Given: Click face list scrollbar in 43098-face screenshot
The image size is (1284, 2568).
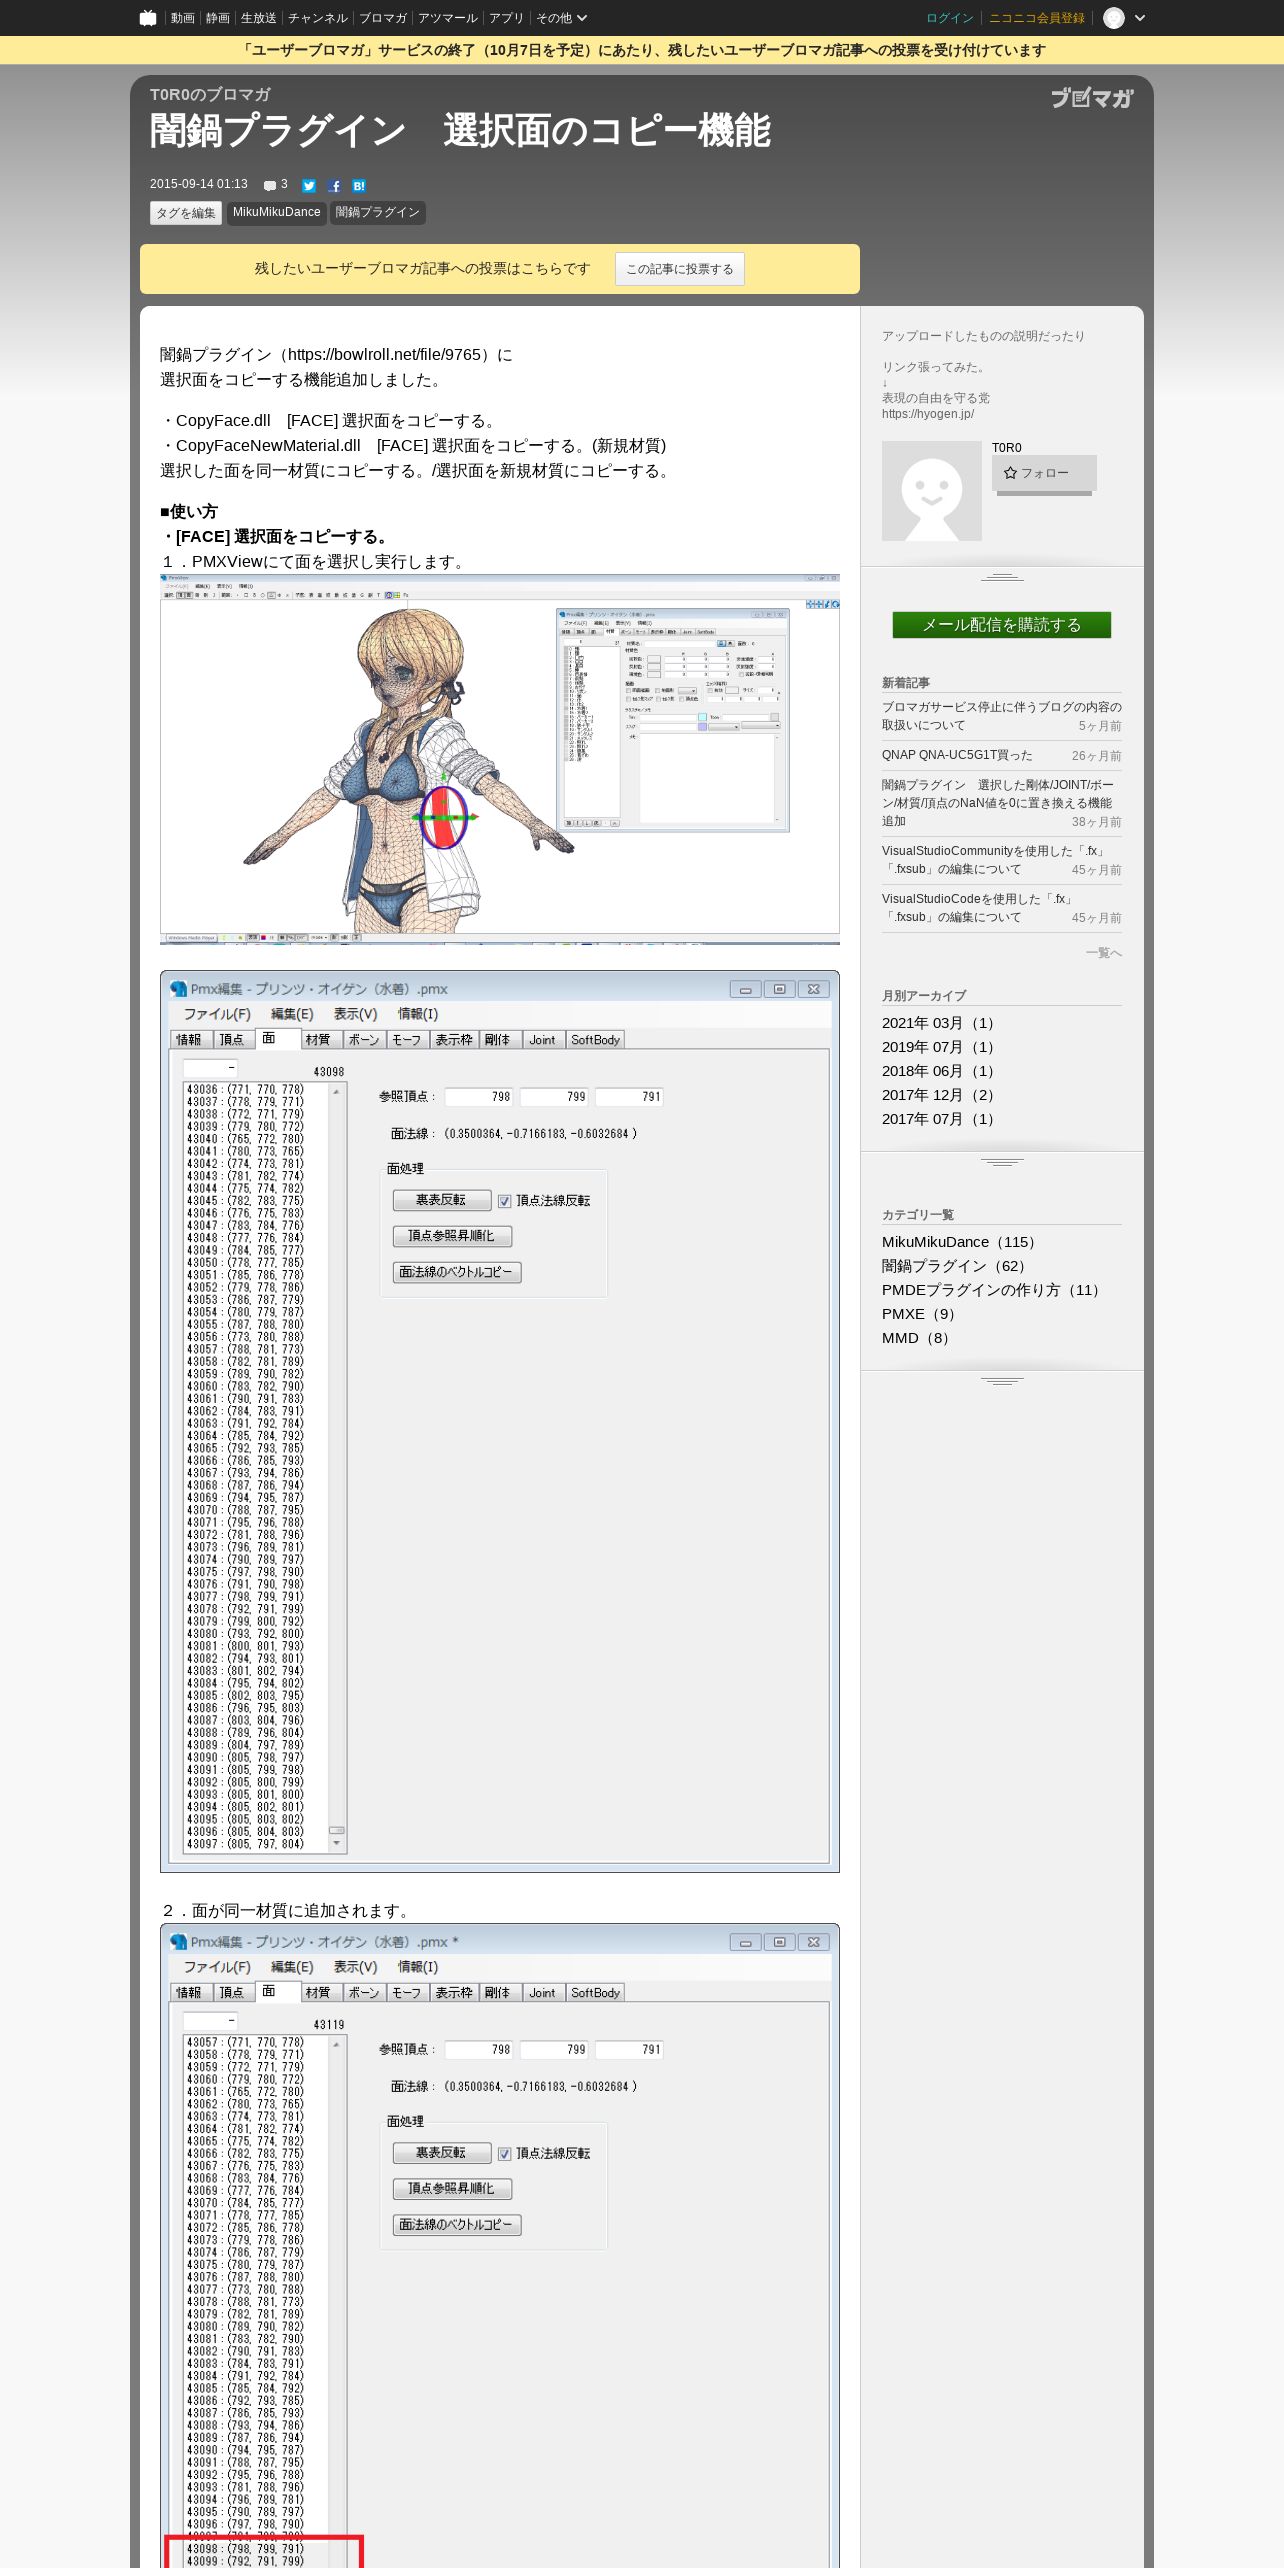Looking at the screenshot, I should (x=337, y=1468).
